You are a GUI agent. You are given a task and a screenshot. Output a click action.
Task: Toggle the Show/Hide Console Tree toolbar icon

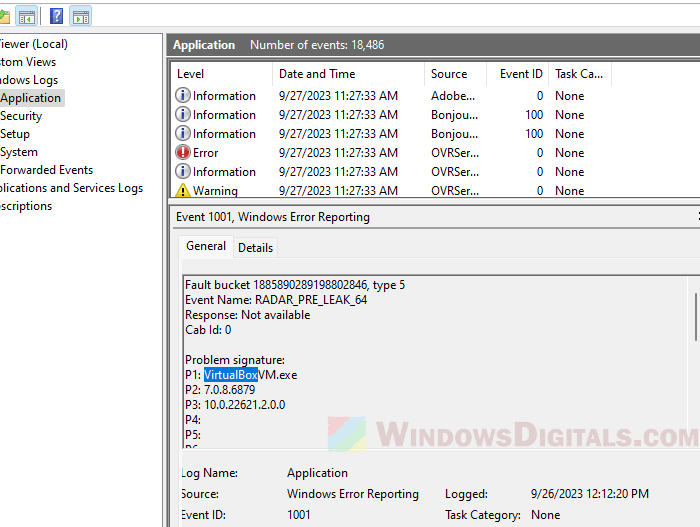point(26,17)
